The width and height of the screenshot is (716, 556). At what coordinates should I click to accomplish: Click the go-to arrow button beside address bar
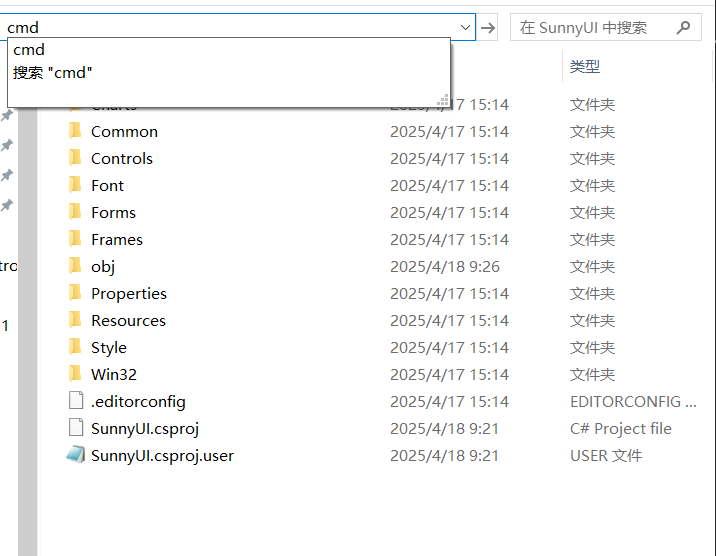[x=488, y=28]
